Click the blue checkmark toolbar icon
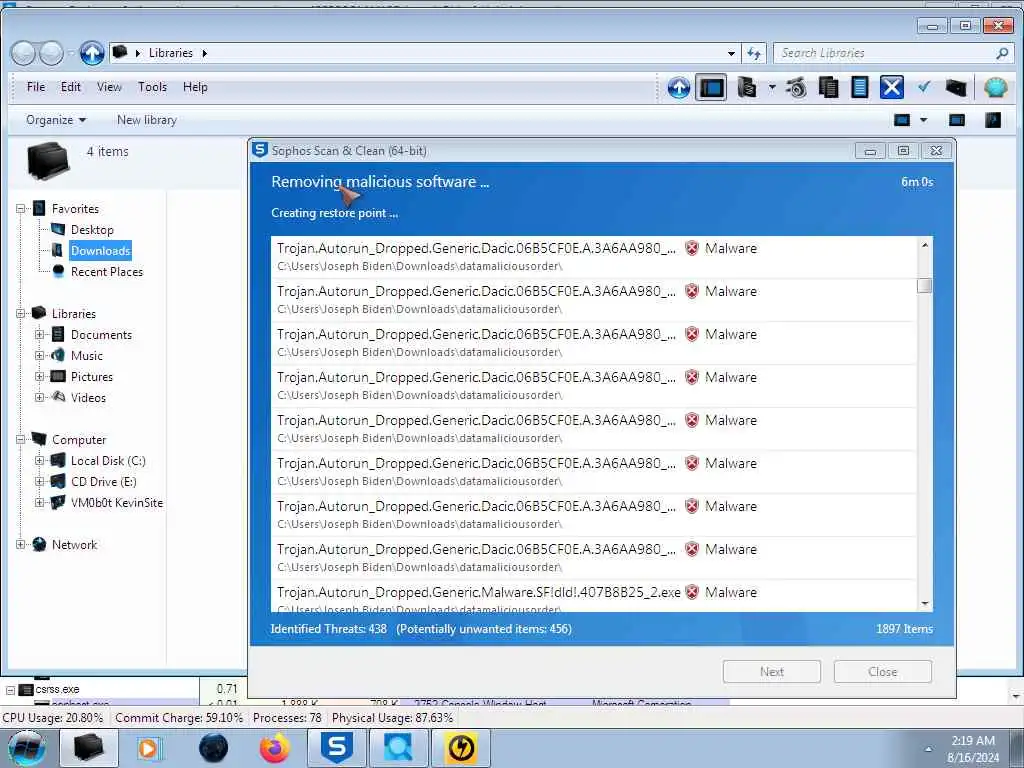 [923, 87]
